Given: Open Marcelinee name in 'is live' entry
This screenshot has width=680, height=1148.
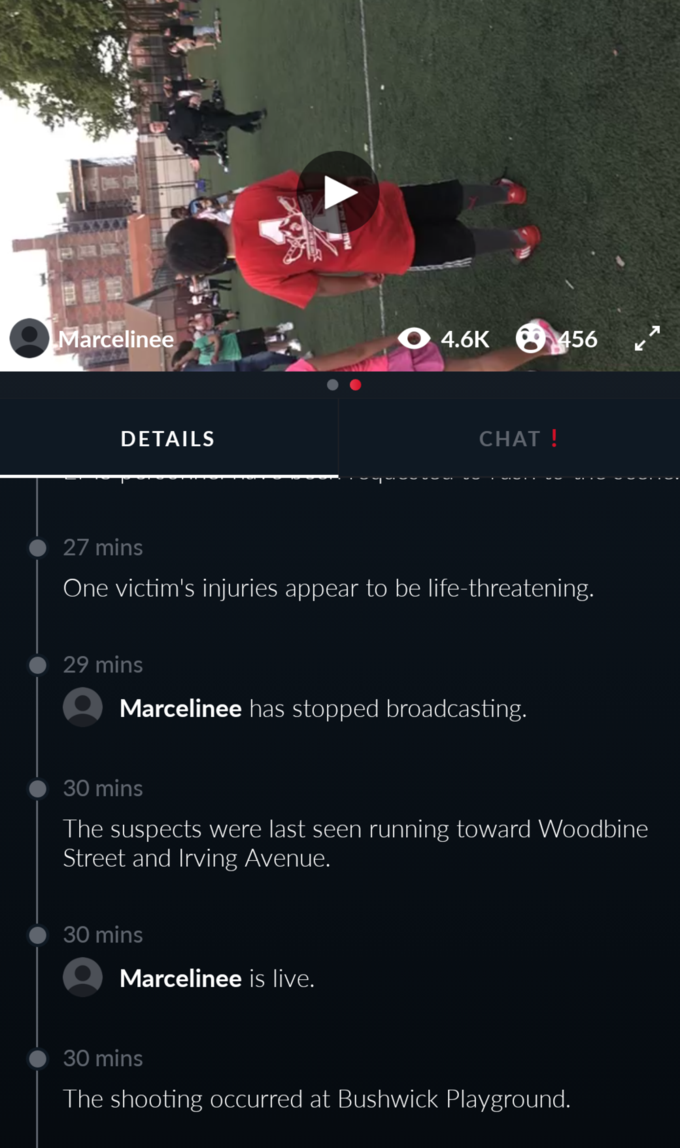Looking at the screenshot, I should (x=181, y=978).
